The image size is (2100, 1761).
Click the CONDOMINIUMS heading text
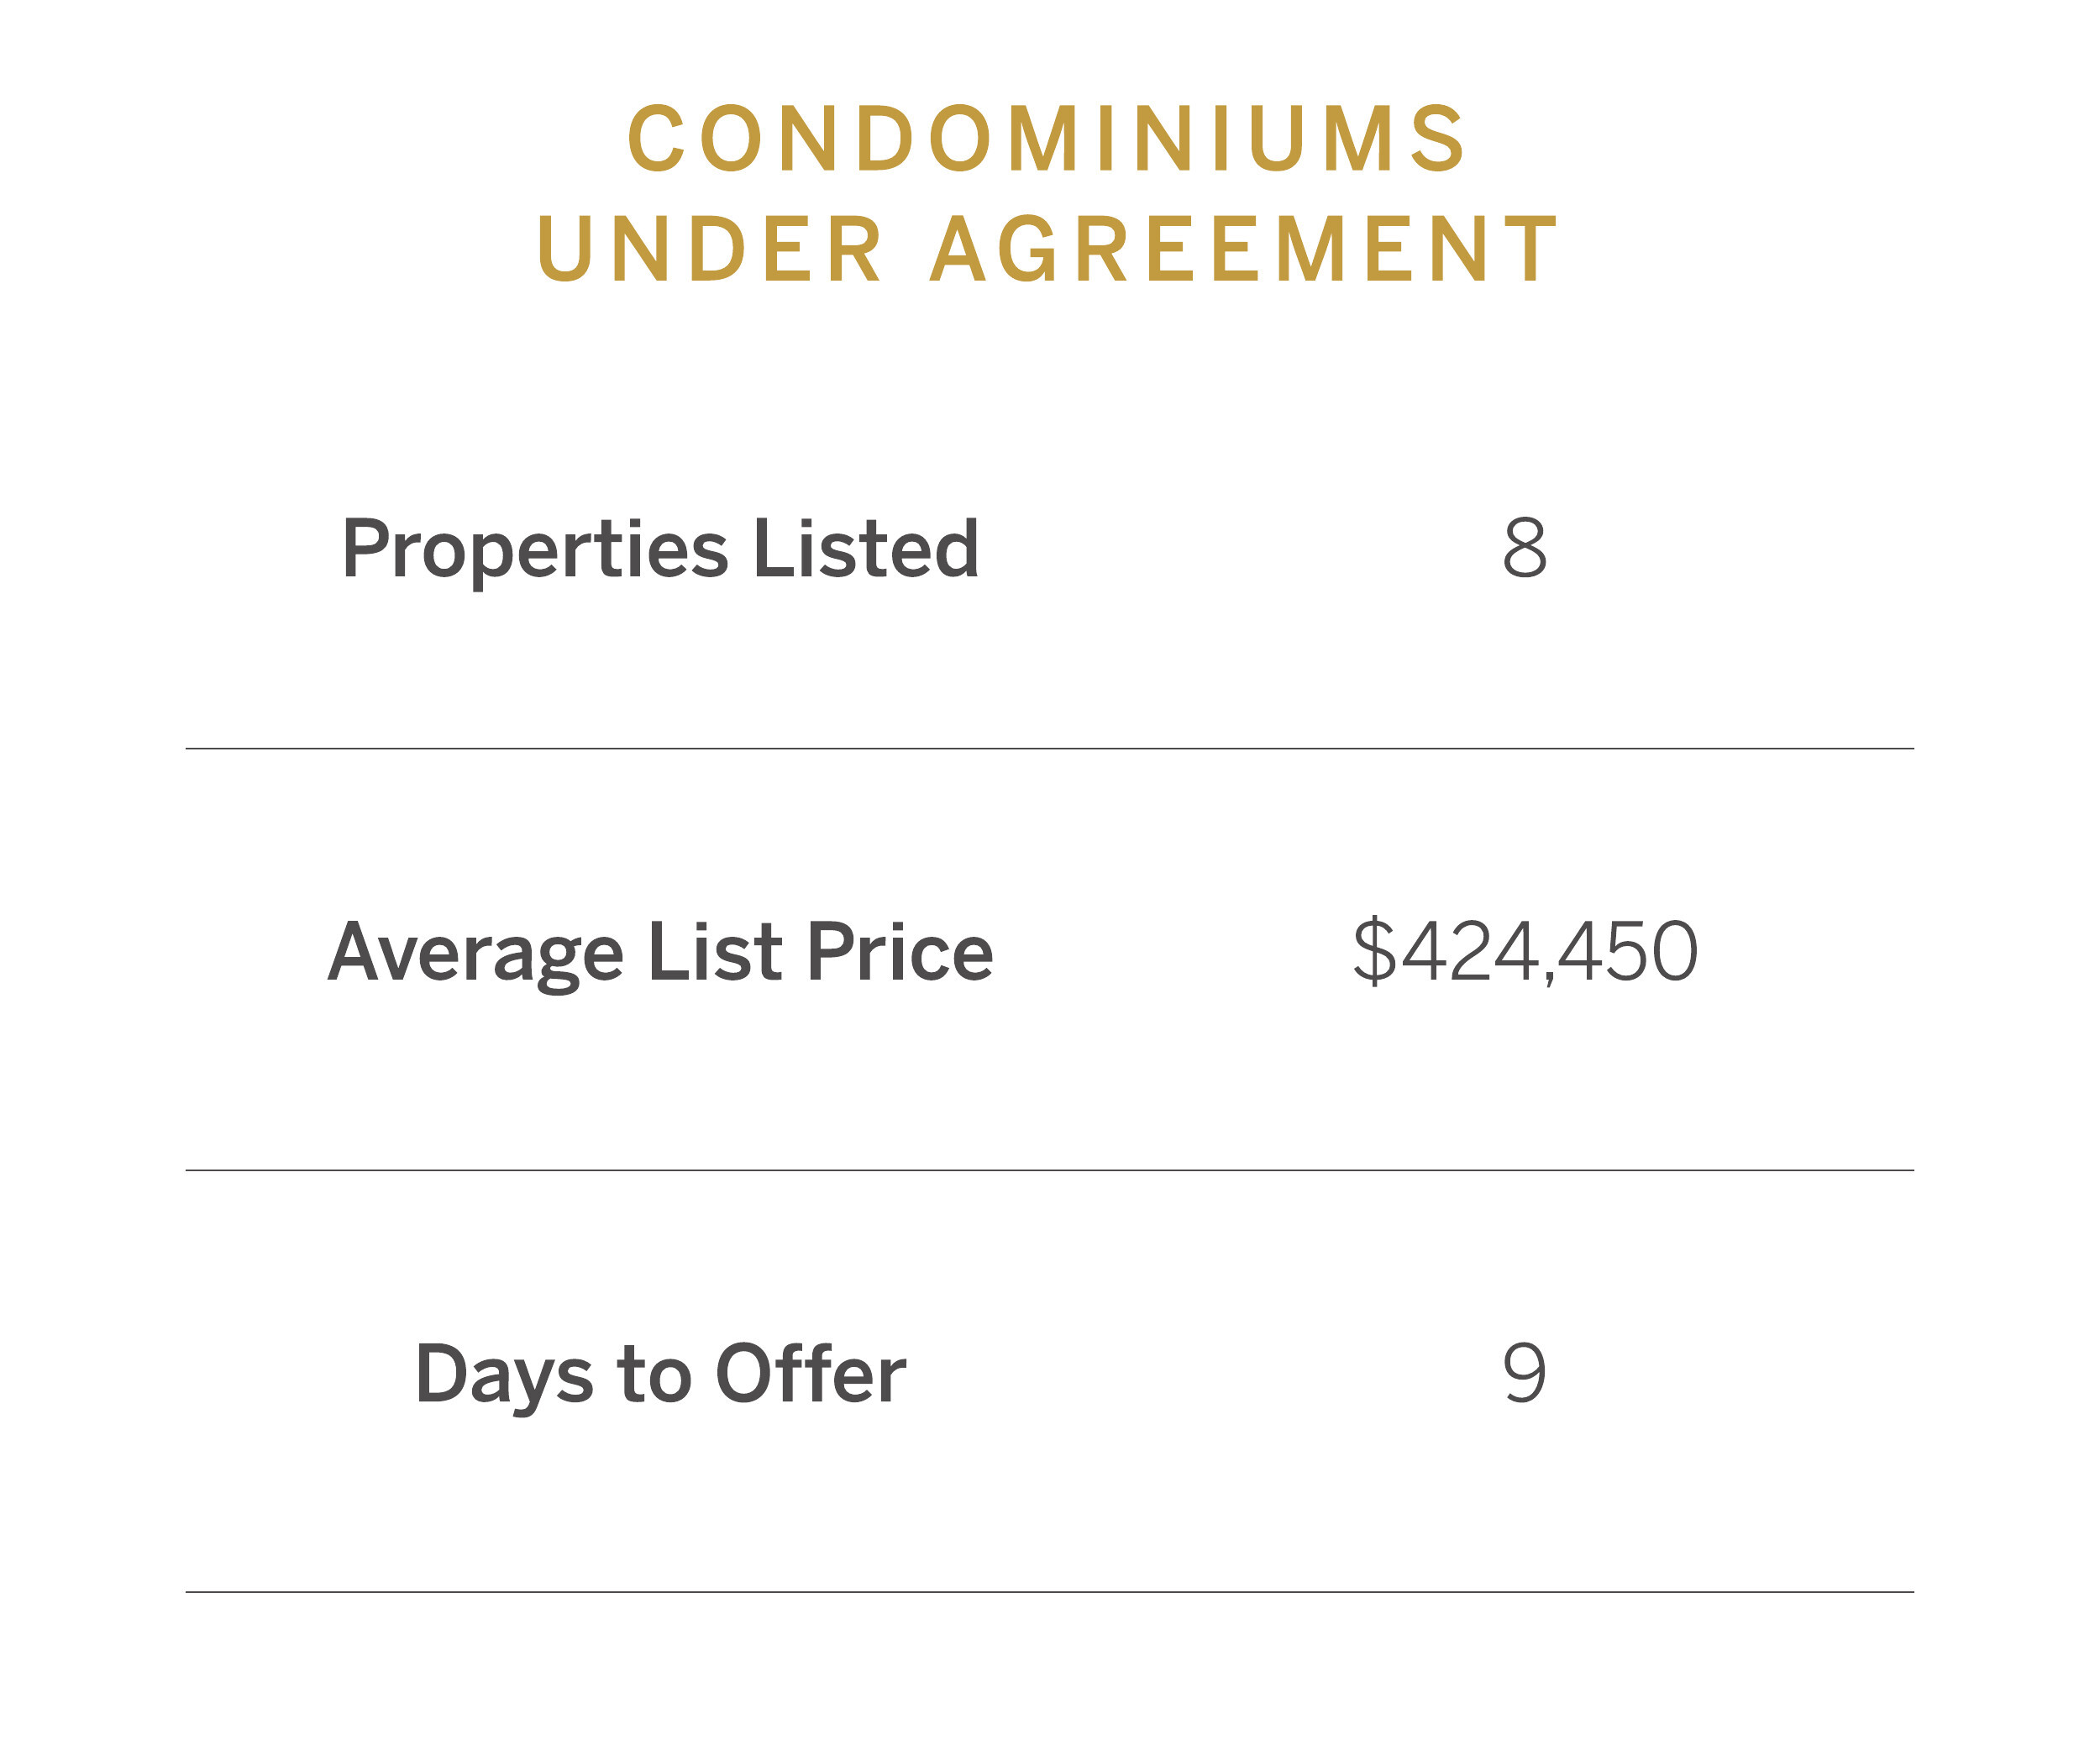pyautogui.click(x=1047, y=138)
